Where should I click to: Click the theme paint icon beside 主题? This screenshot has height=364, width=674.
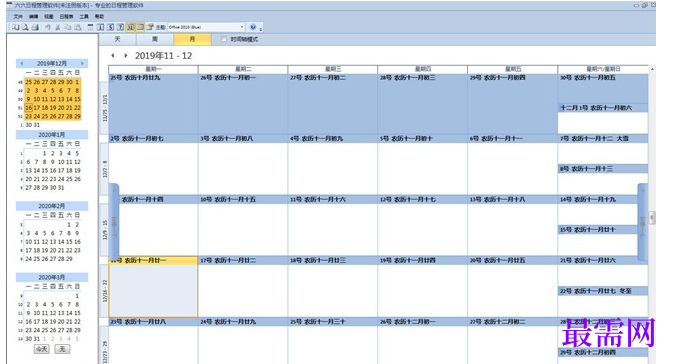[150, 27]
